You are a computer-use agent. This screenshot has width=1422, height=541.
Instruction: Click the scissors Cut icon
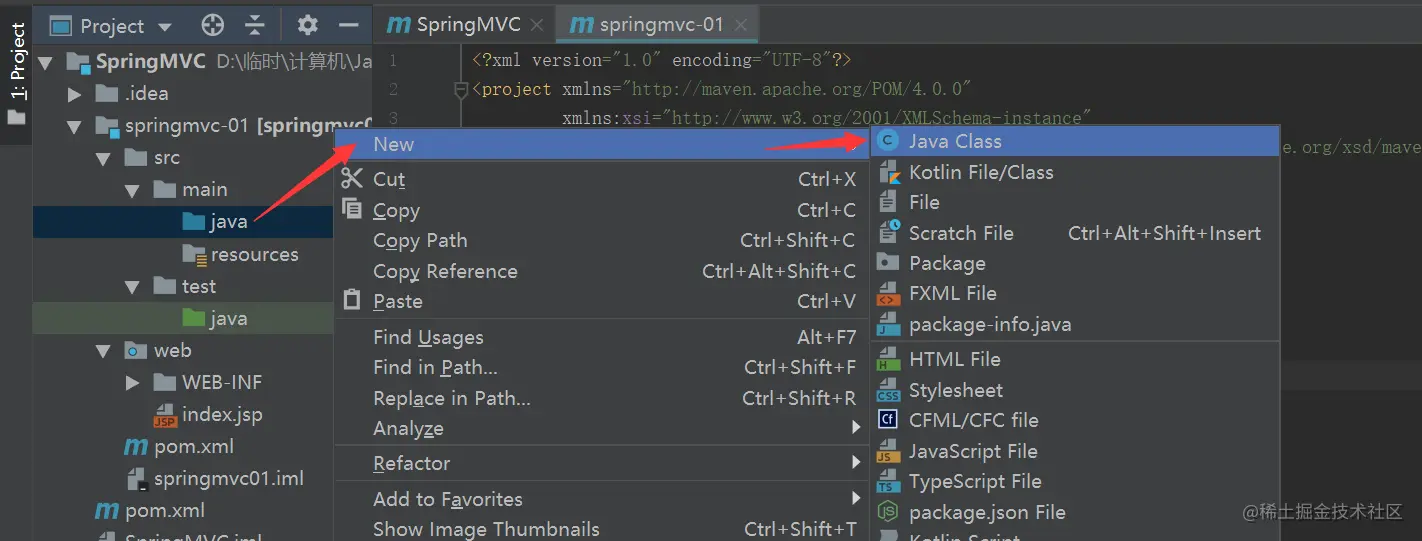tap(352, 178)
